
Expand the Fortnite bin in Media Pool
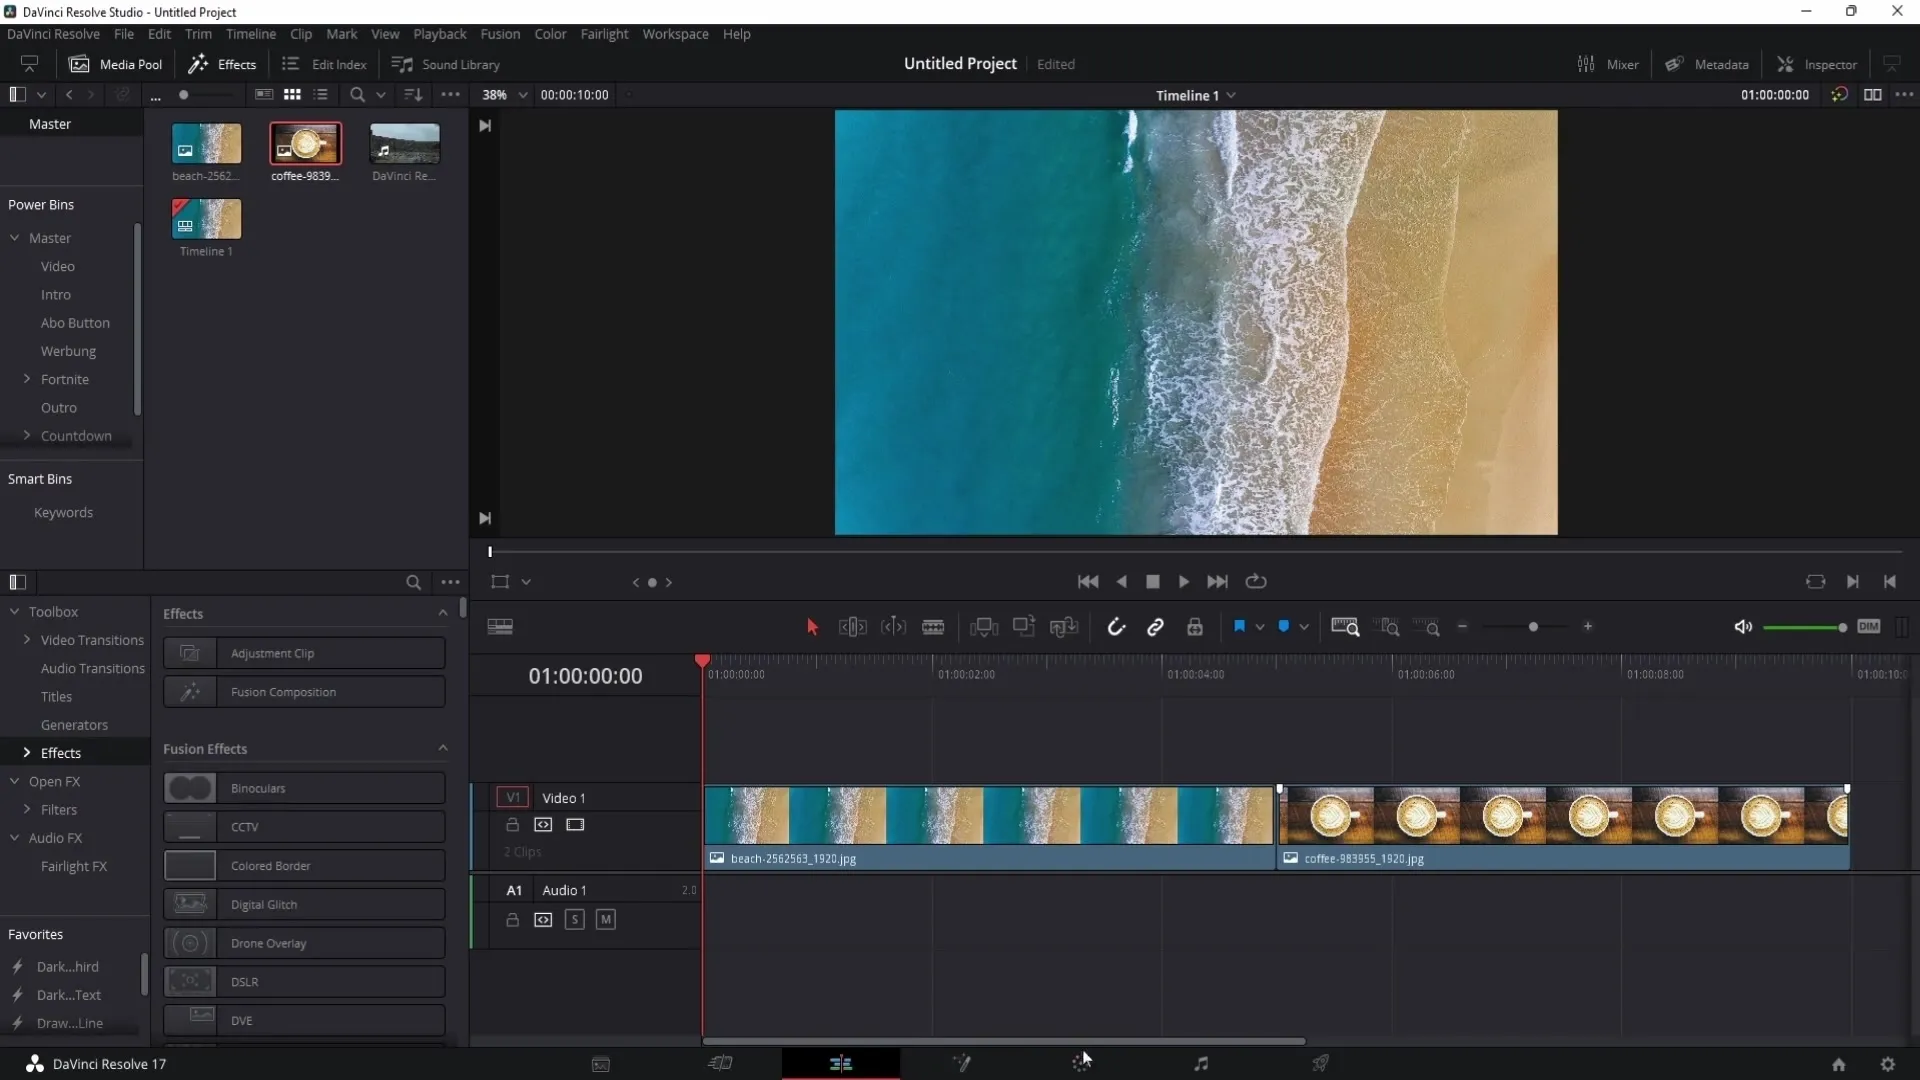pos(26,378)
